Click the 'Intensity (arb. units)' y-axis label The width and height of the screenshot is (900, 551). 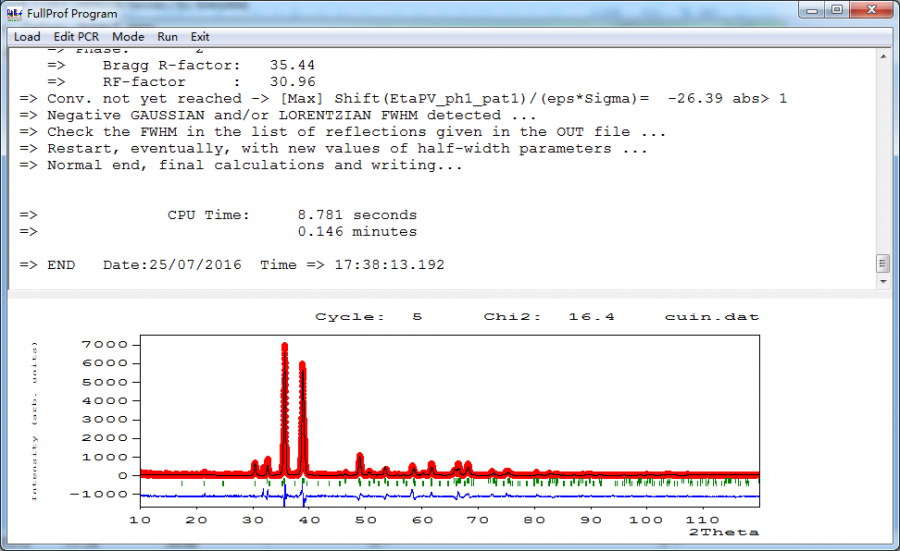(34, 421)
